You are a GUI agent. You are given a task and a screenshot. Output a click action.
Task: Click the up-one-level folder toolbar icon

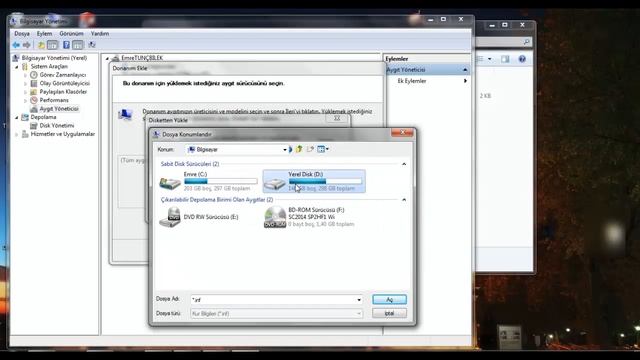click(41, 45)
